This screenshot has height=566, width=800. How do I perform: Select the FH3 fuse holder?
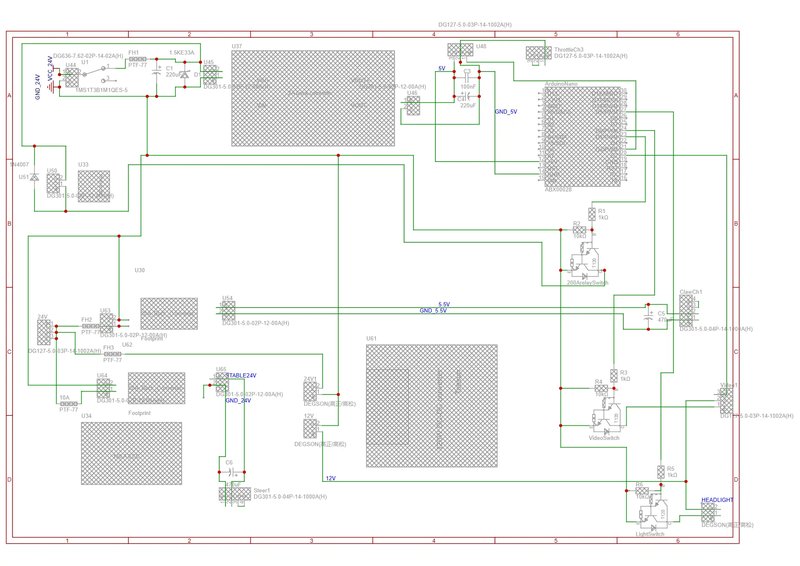click(x=112, y=354)
